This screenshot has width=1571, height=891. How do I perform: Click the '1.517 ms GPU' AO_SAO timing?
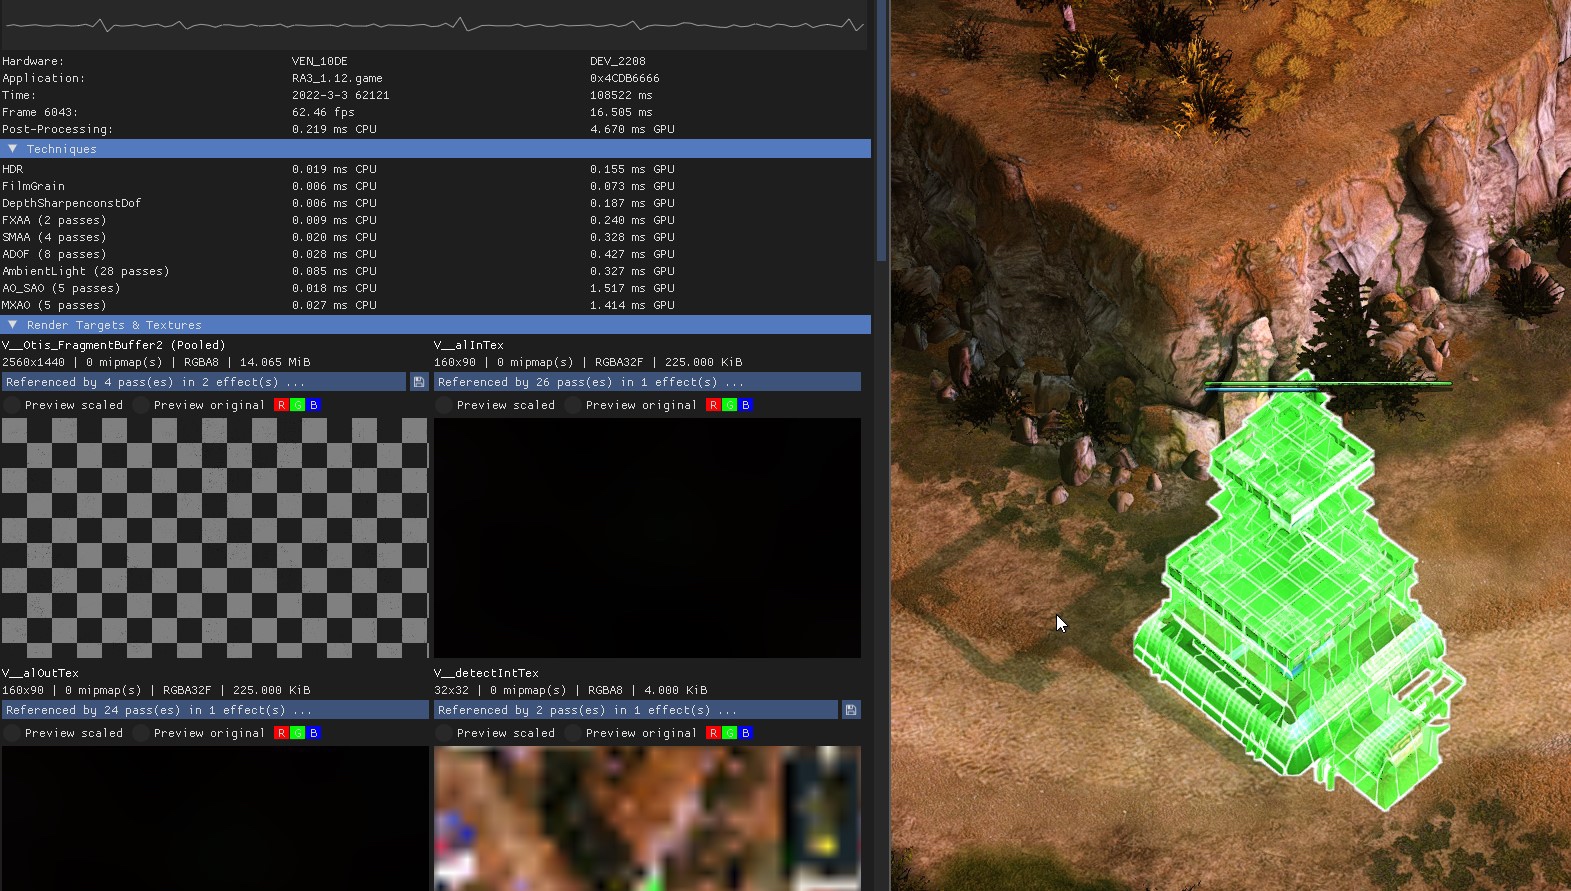(x=632, y=288)
